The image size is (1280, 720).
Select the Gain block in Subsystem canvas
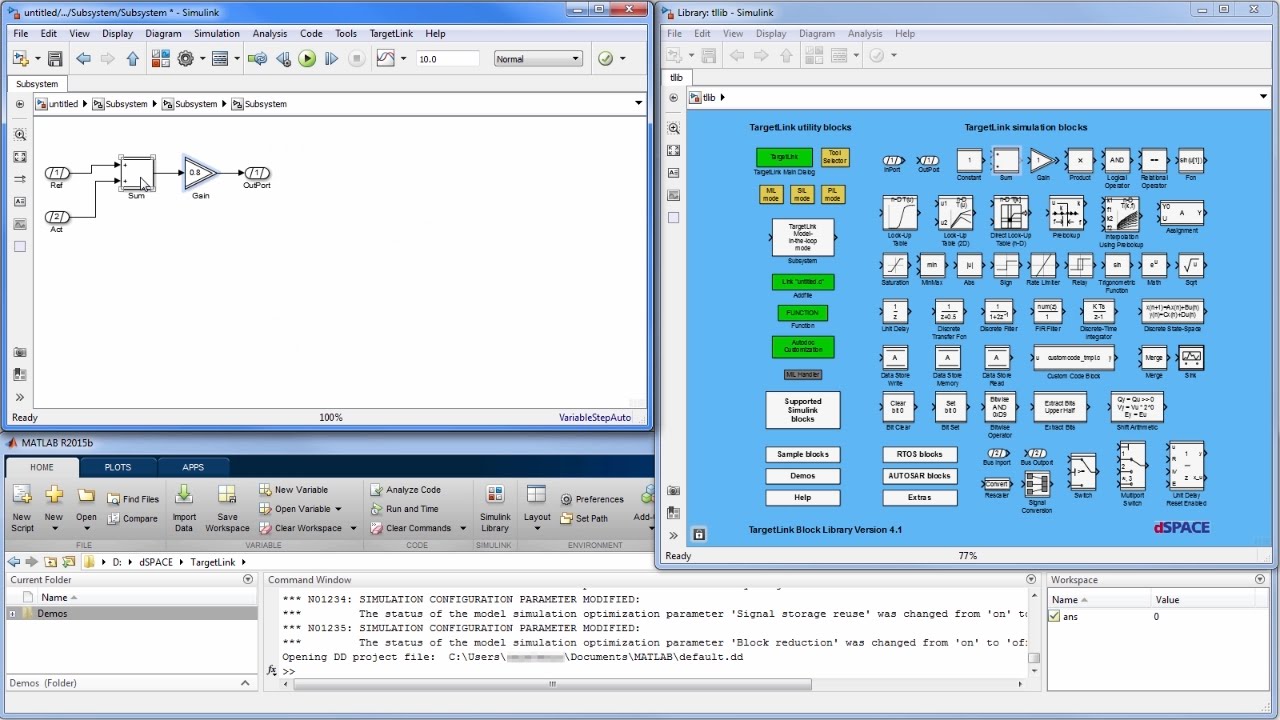click(199, 173)
